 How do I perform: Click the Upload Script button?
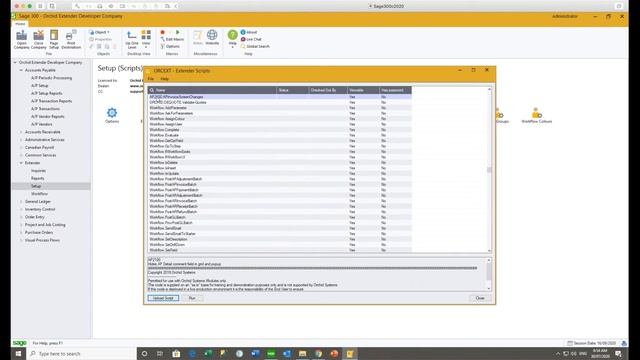[163, 298]
